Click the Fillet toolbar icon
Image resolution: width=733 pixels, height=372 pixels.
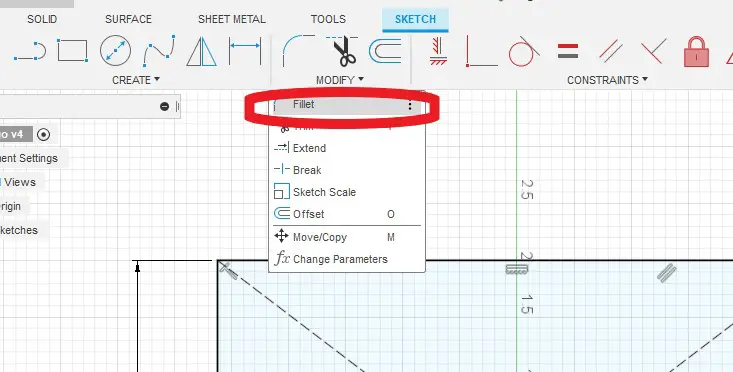tap(298, 50)
